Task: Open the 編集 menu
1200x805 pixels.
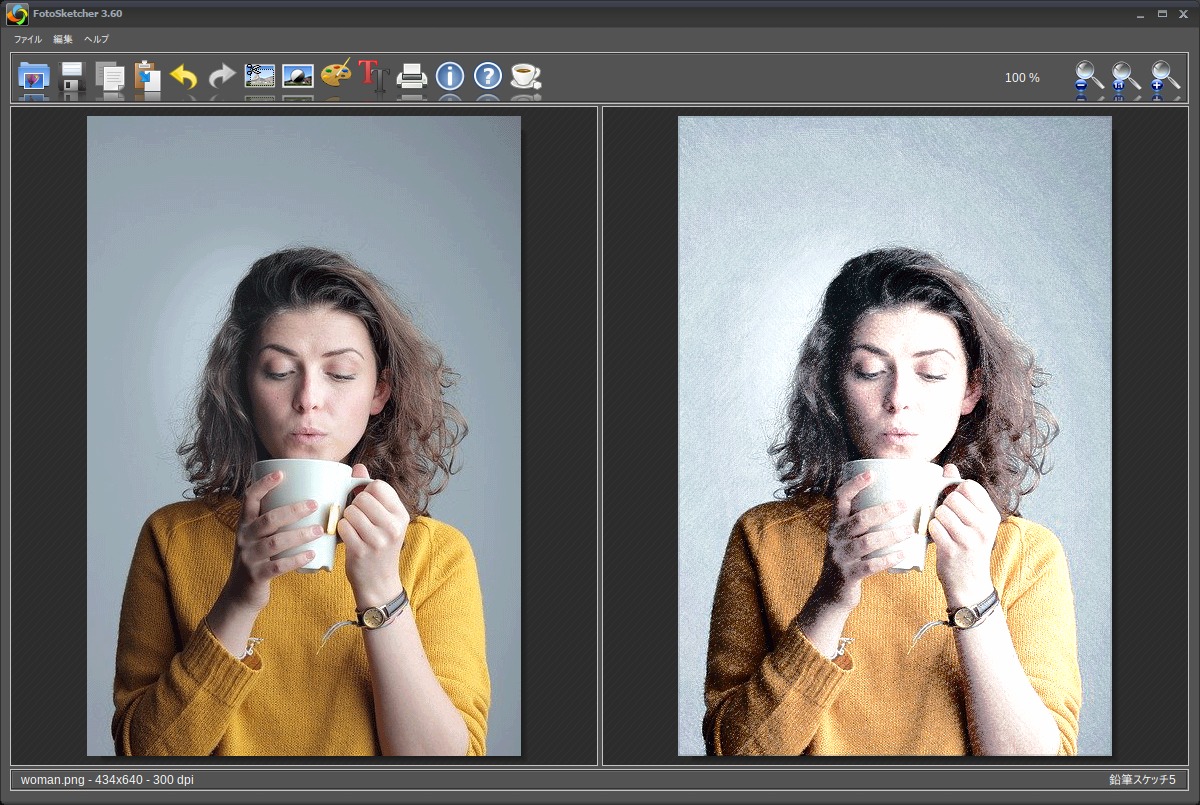Action: point(63,39)
